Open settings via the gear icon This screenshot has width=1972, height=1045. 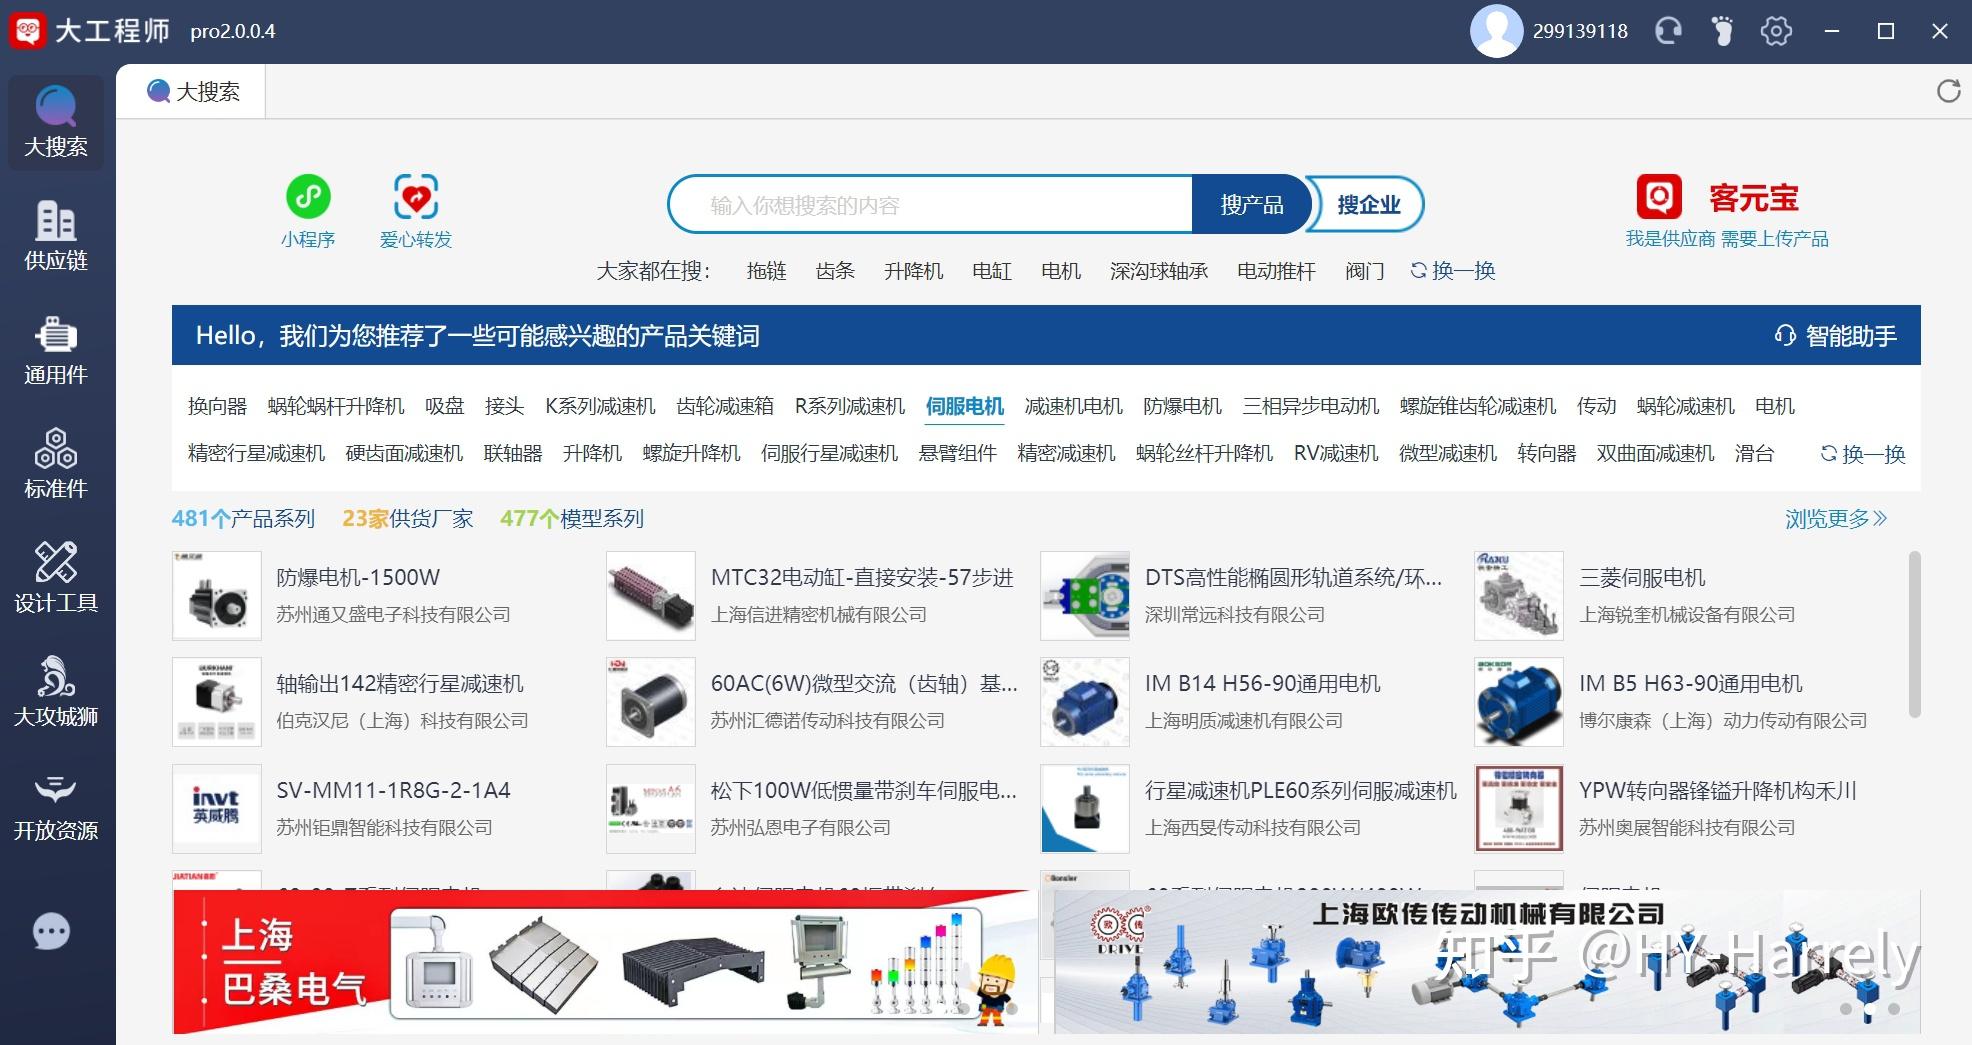[x=1775, y=30]
